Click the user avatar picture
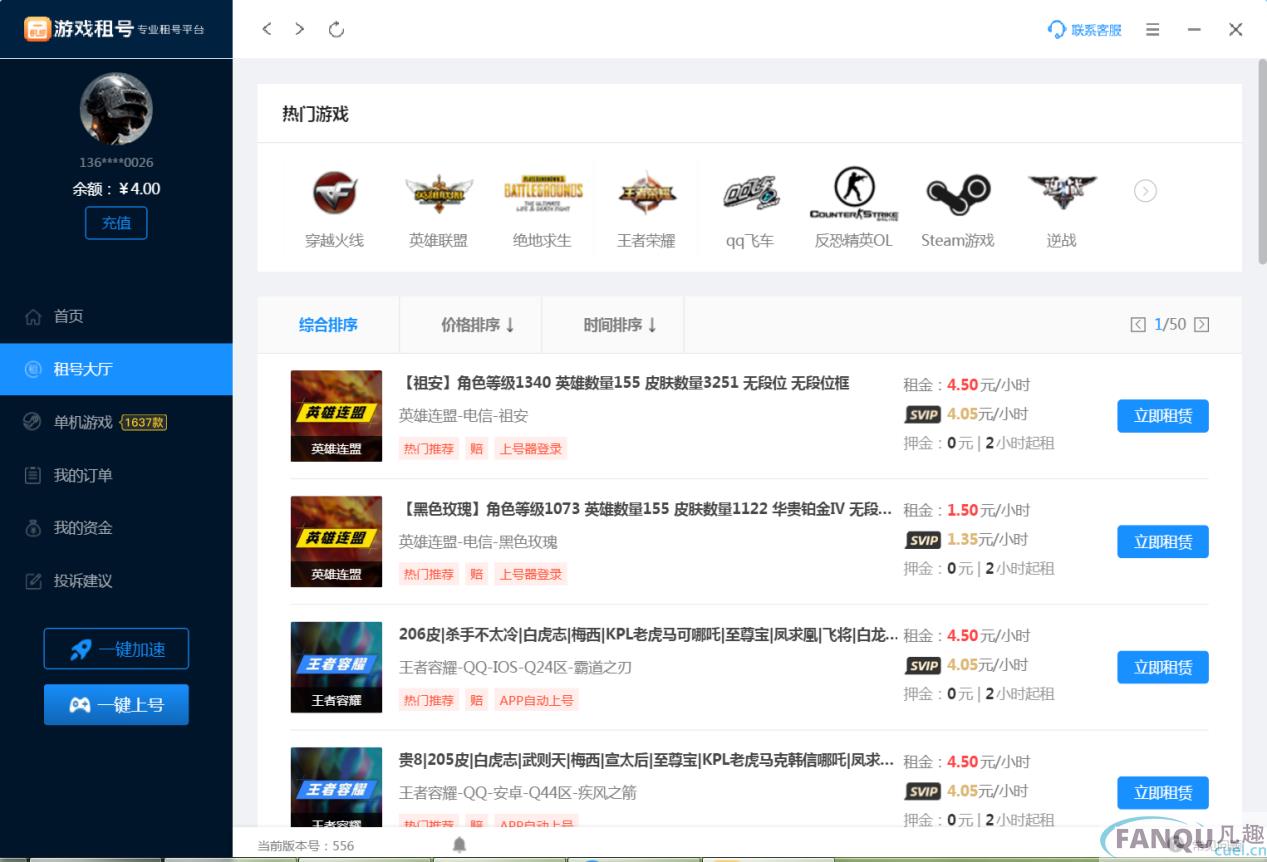Image resolution: width=1267 pixels, height=862 pixels. click(x=116, y=109)
